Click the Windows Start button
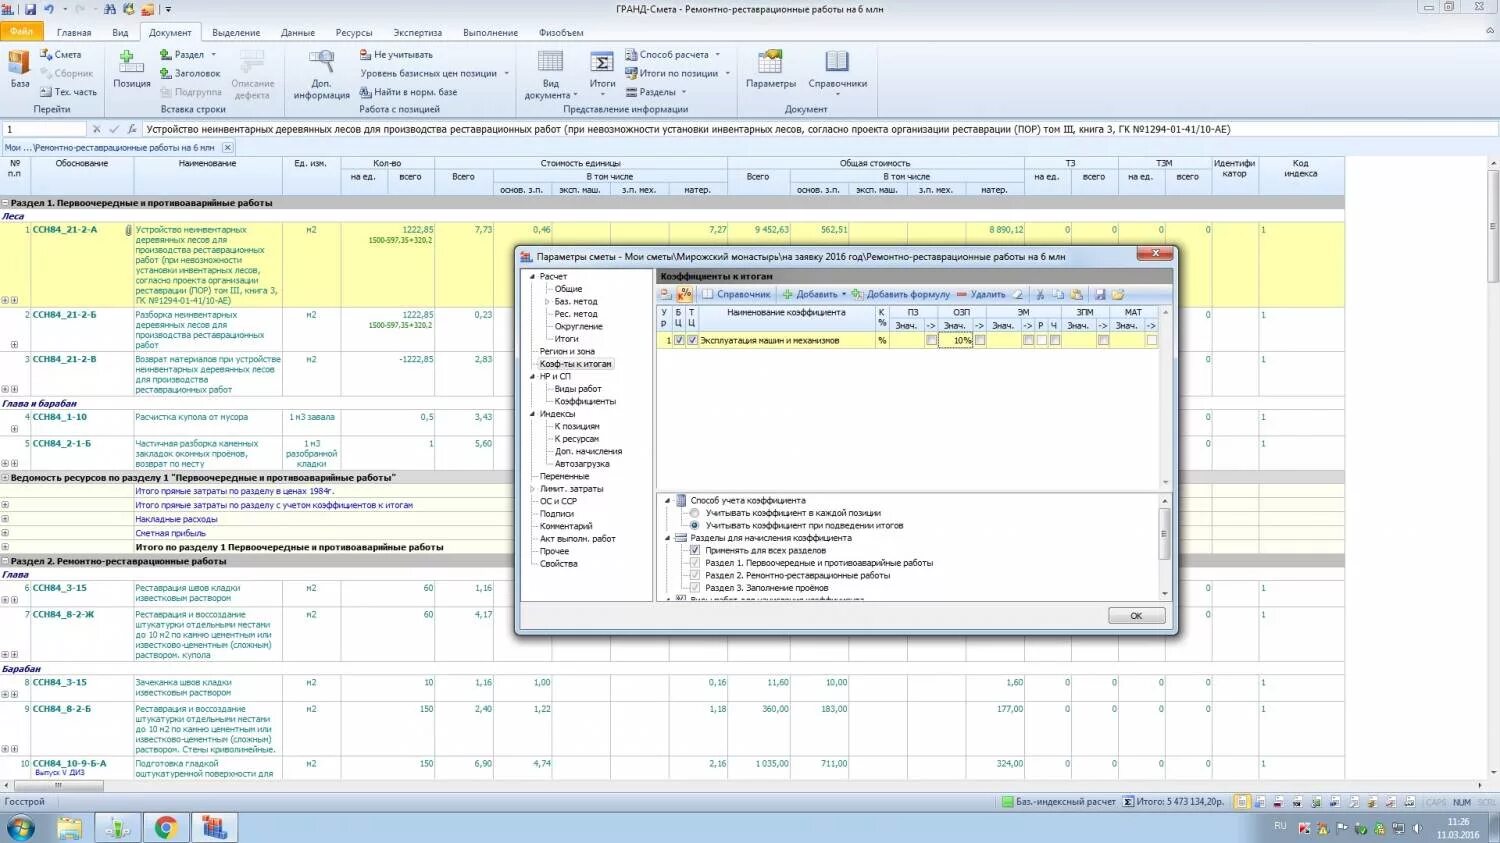Viewport: 1500px width, 843px height. coord(20,828)
